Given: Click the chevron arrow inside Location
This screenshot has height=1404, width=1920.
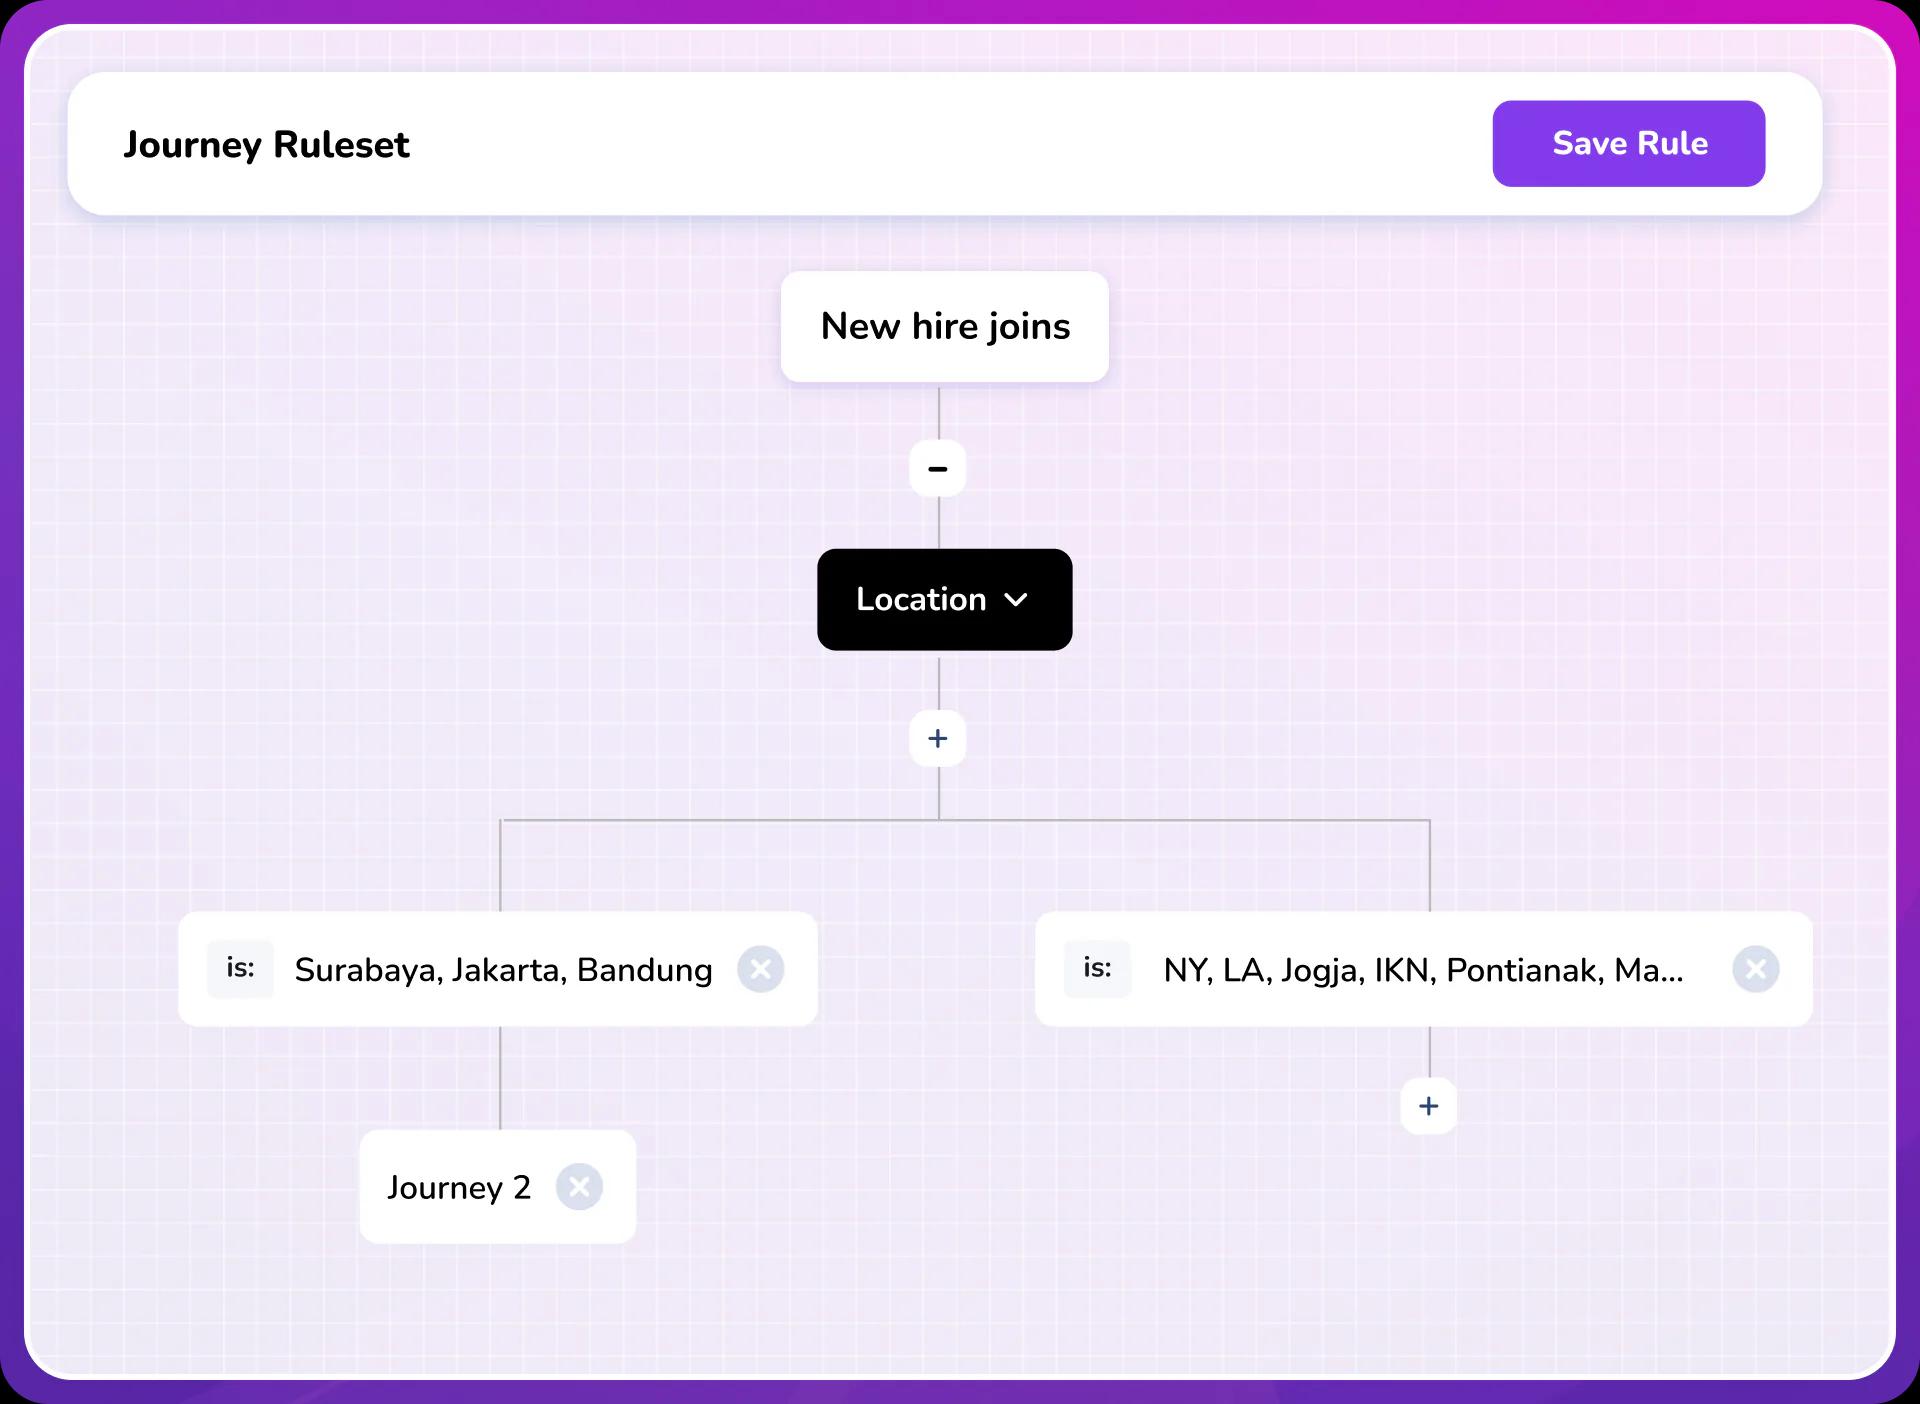Looking at the screenshot, I should pos(1015,600).
